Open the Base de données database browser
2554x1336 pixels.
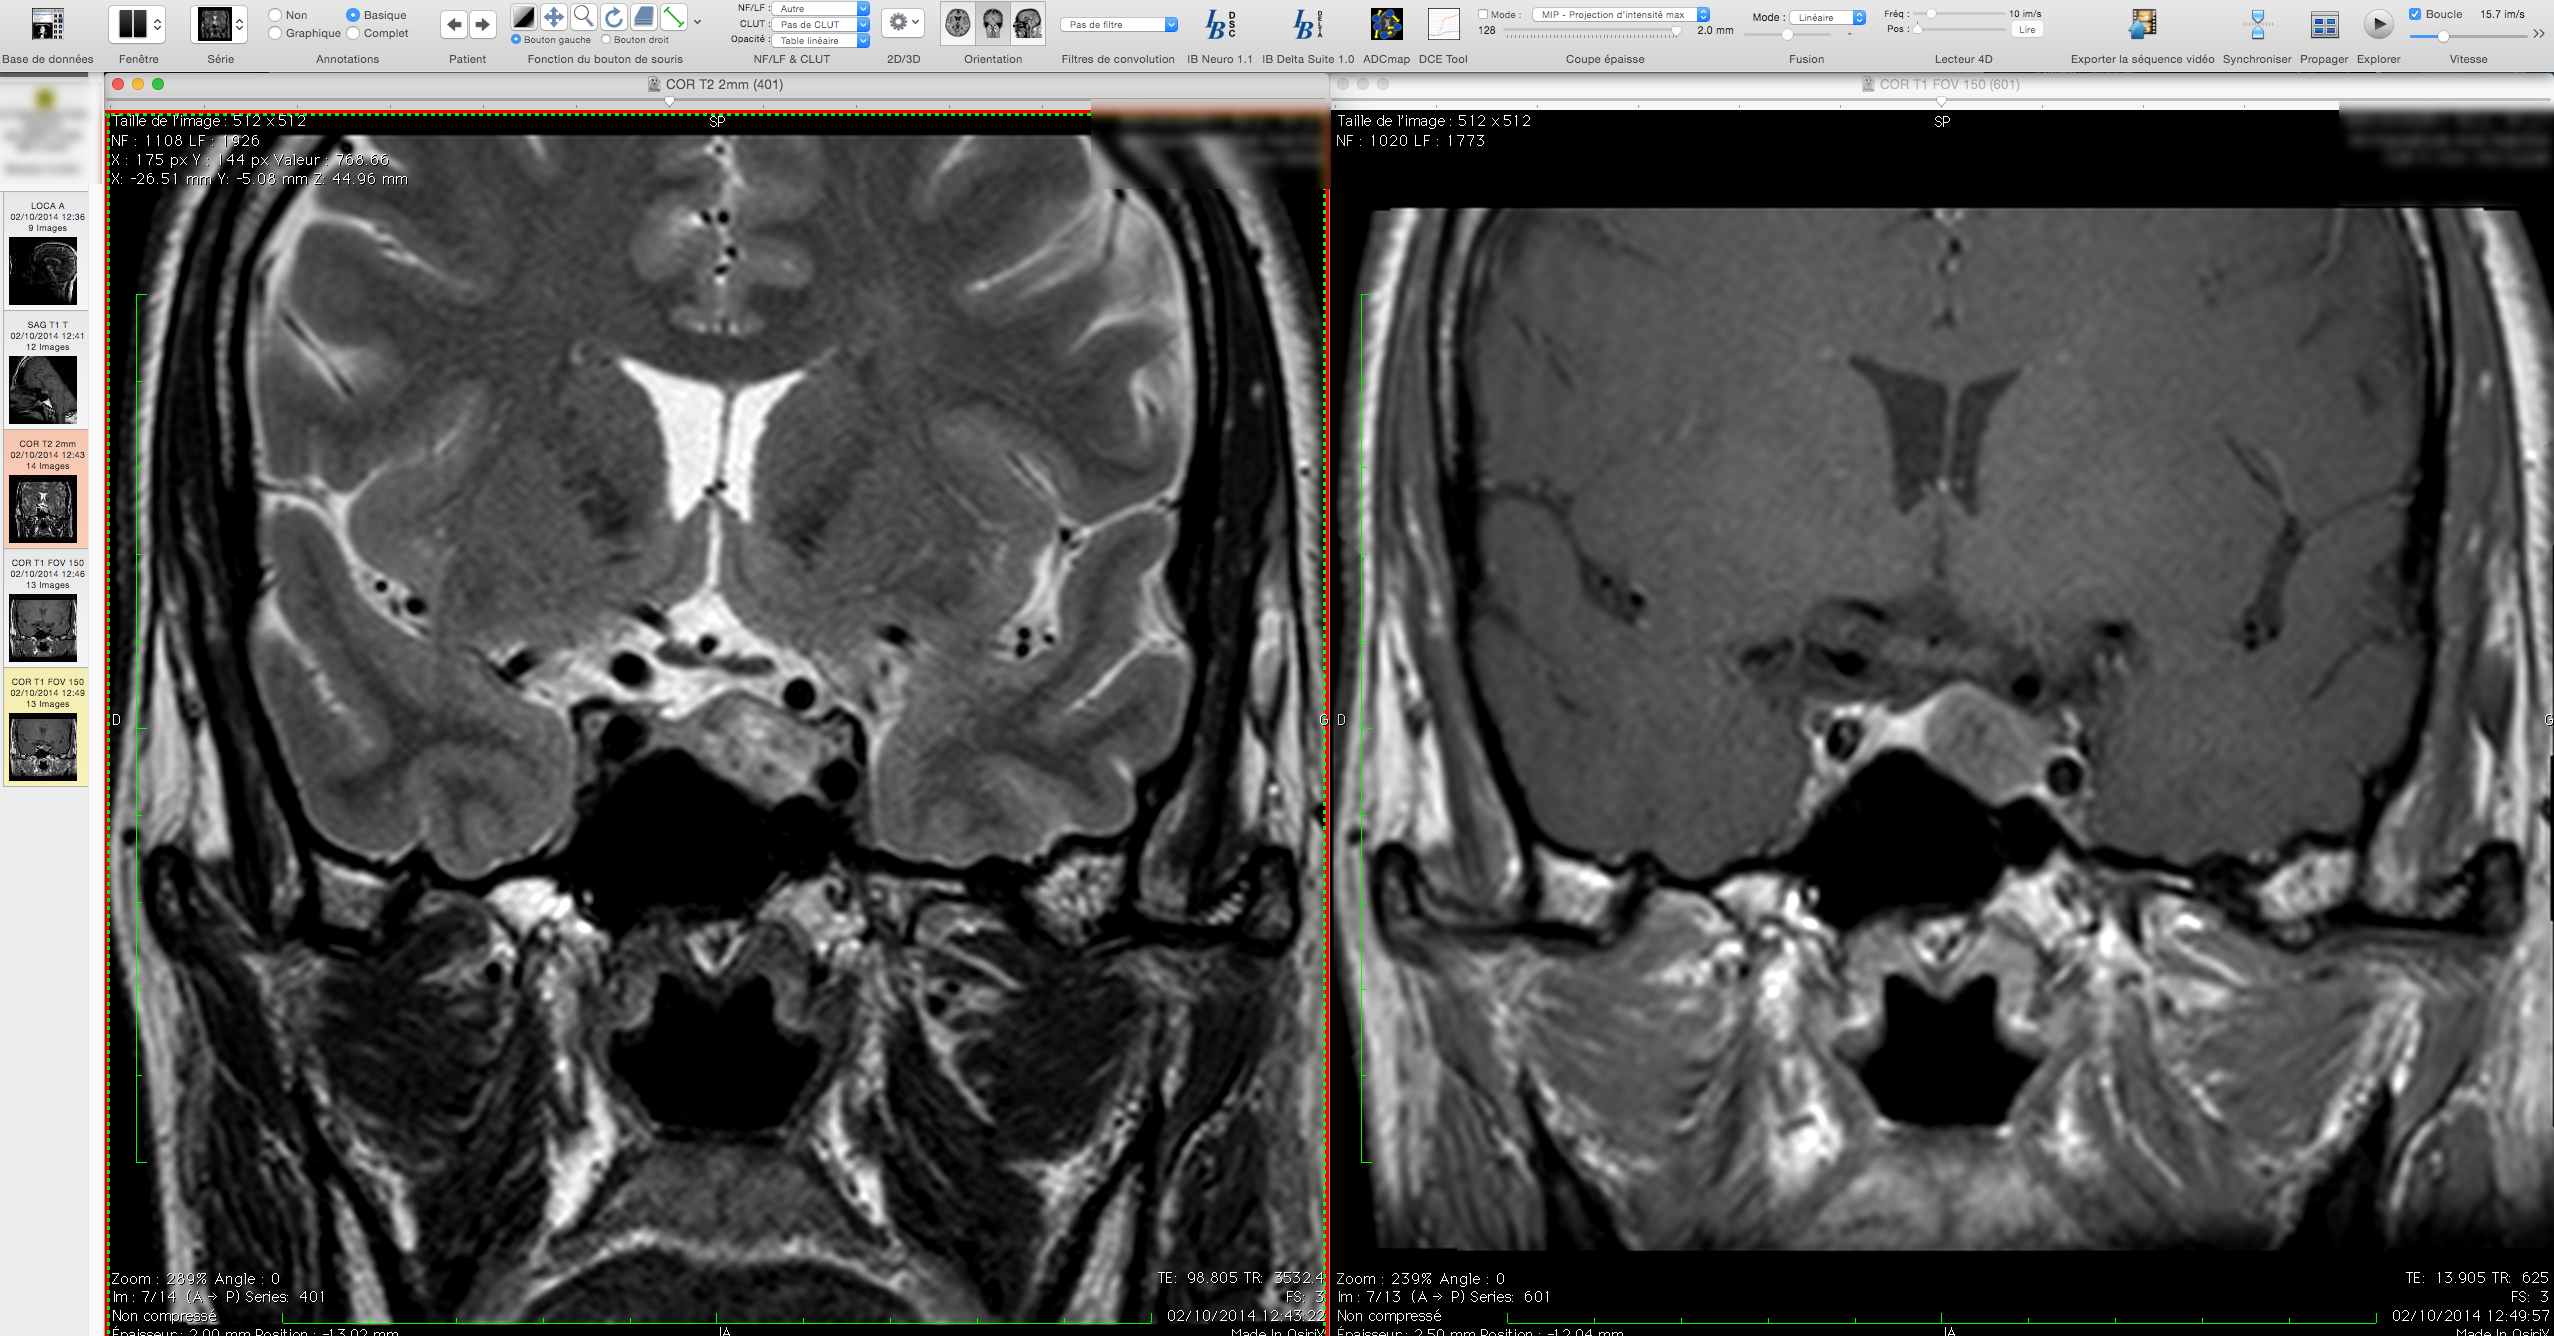tap(47, 24)
